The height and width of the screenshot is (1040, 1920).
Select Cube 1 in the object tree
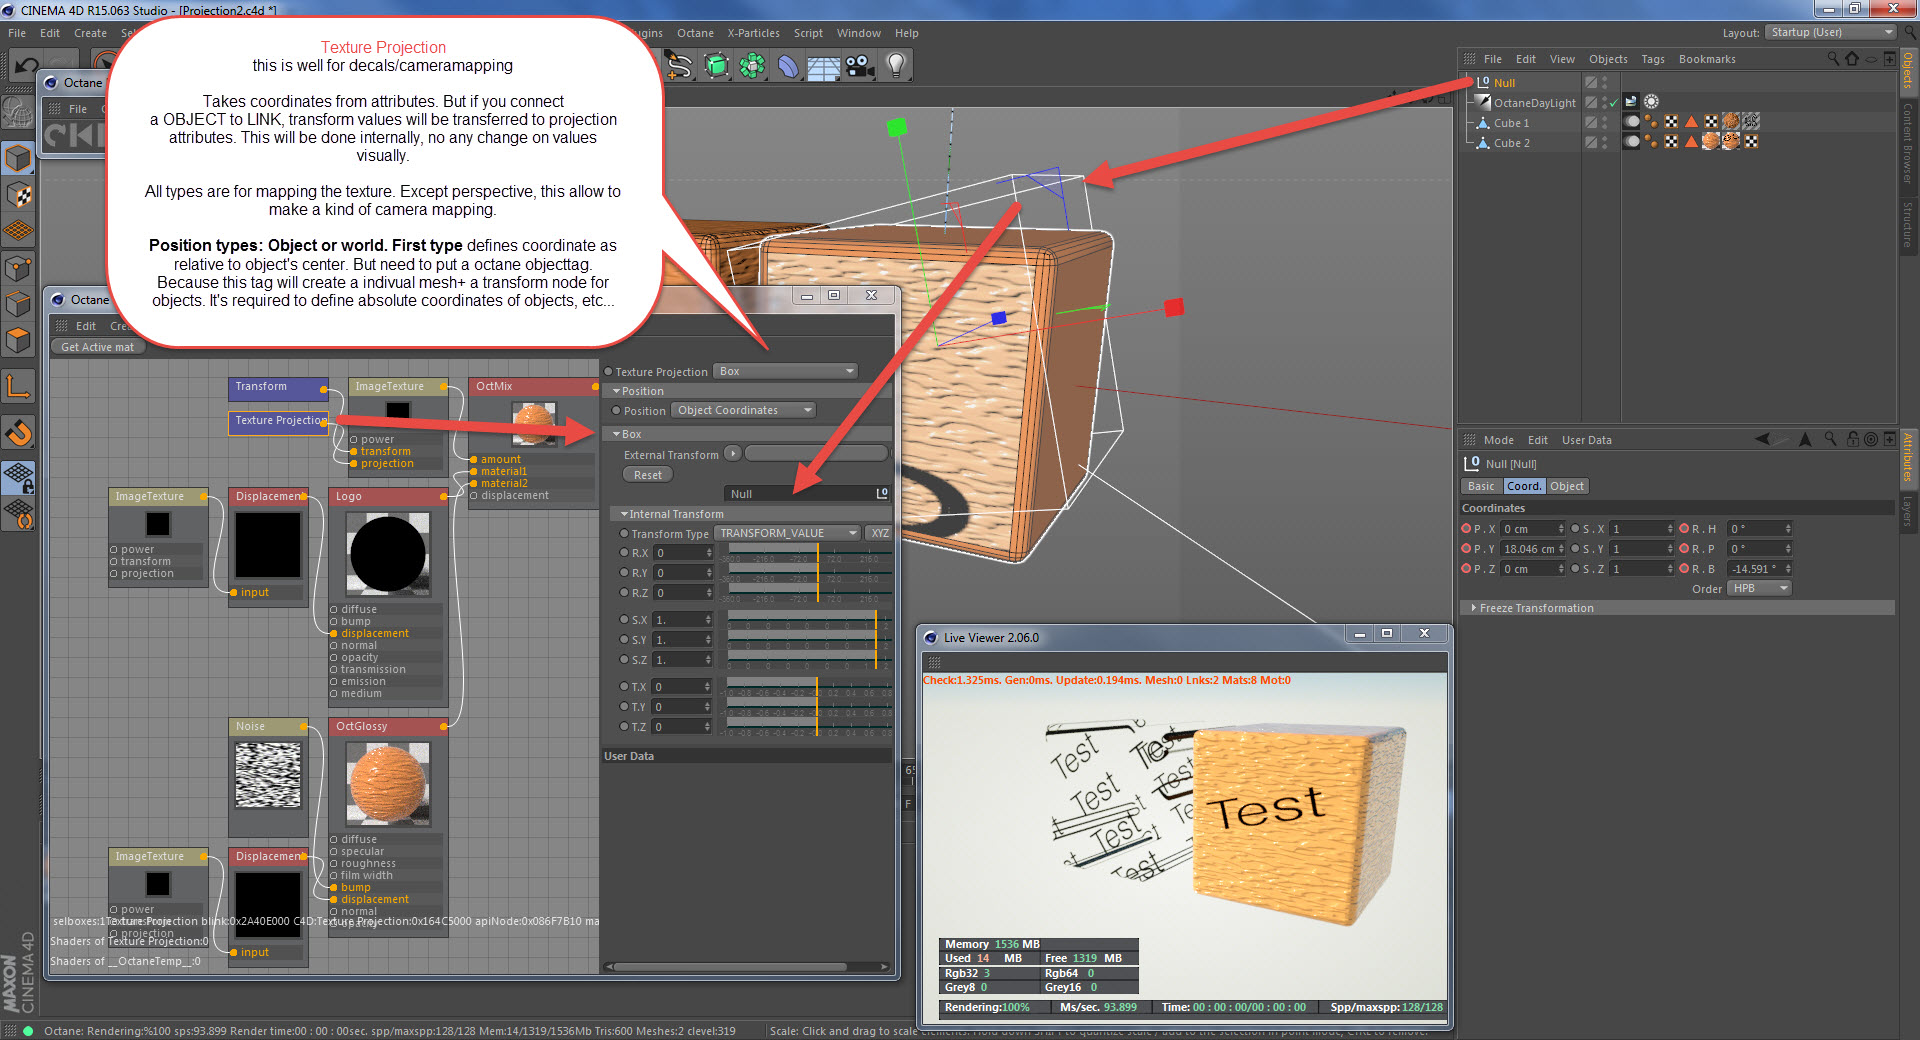coord(1511,123)
